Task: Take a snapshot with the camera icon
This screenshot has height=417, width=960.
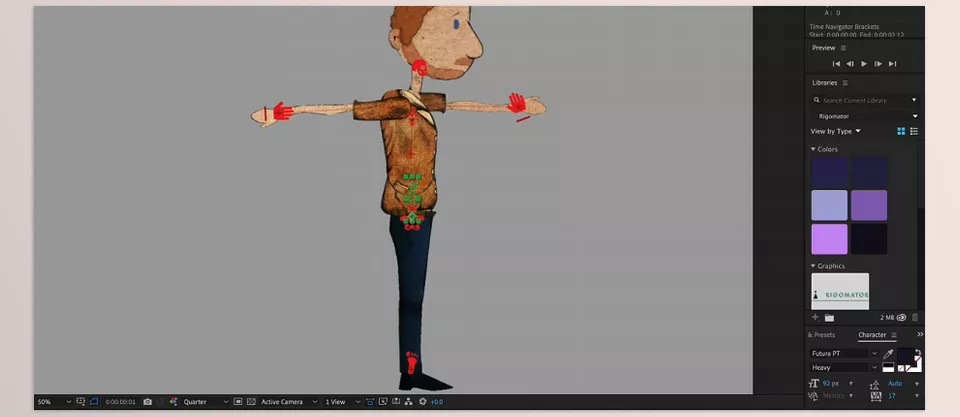Action: 148,402
